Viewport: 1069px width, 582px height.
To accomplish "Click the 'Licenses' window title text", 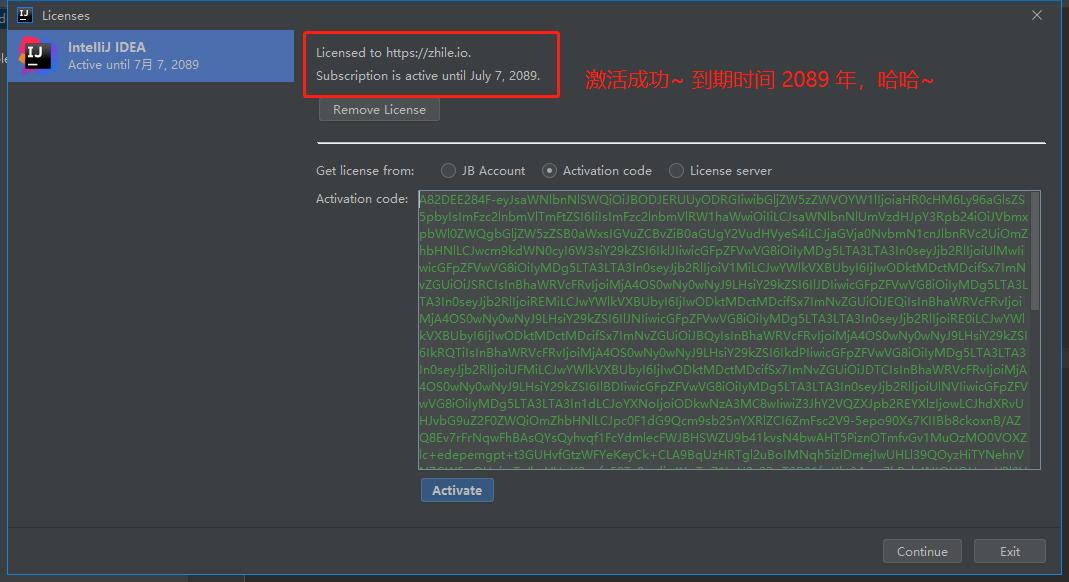I will point(65,15).
